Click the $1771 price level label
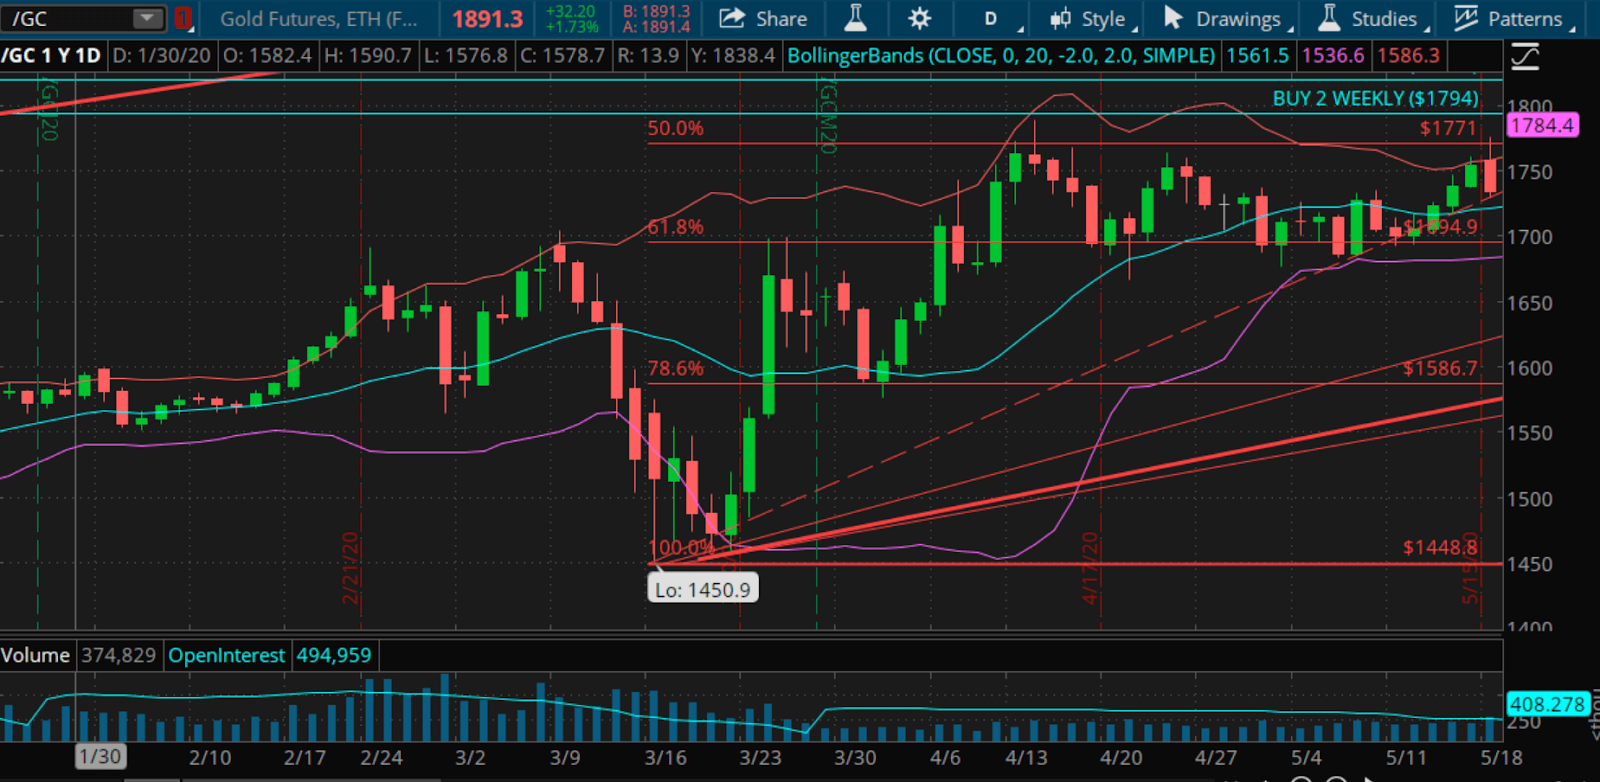This screenshot has height=782, width=1600. 1448,128
